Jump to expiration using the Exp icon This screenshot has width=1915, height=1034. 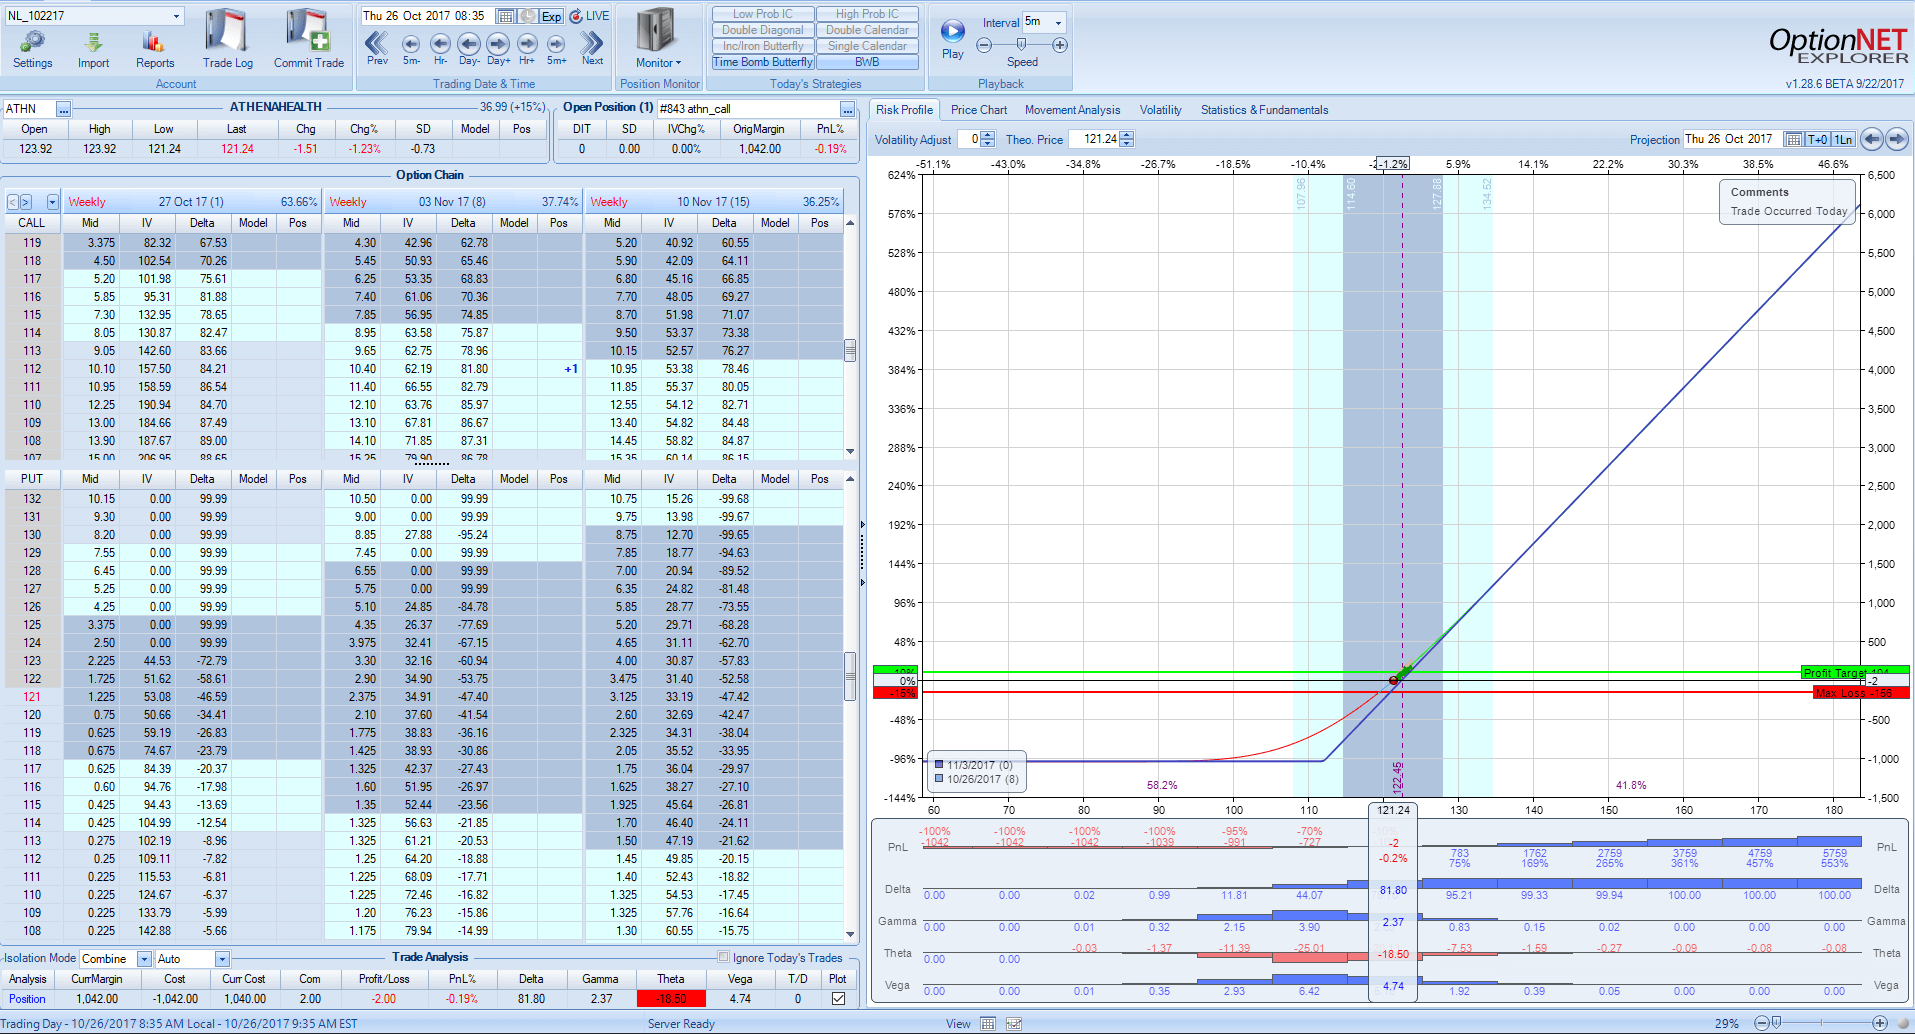click(x=551, y=16)
